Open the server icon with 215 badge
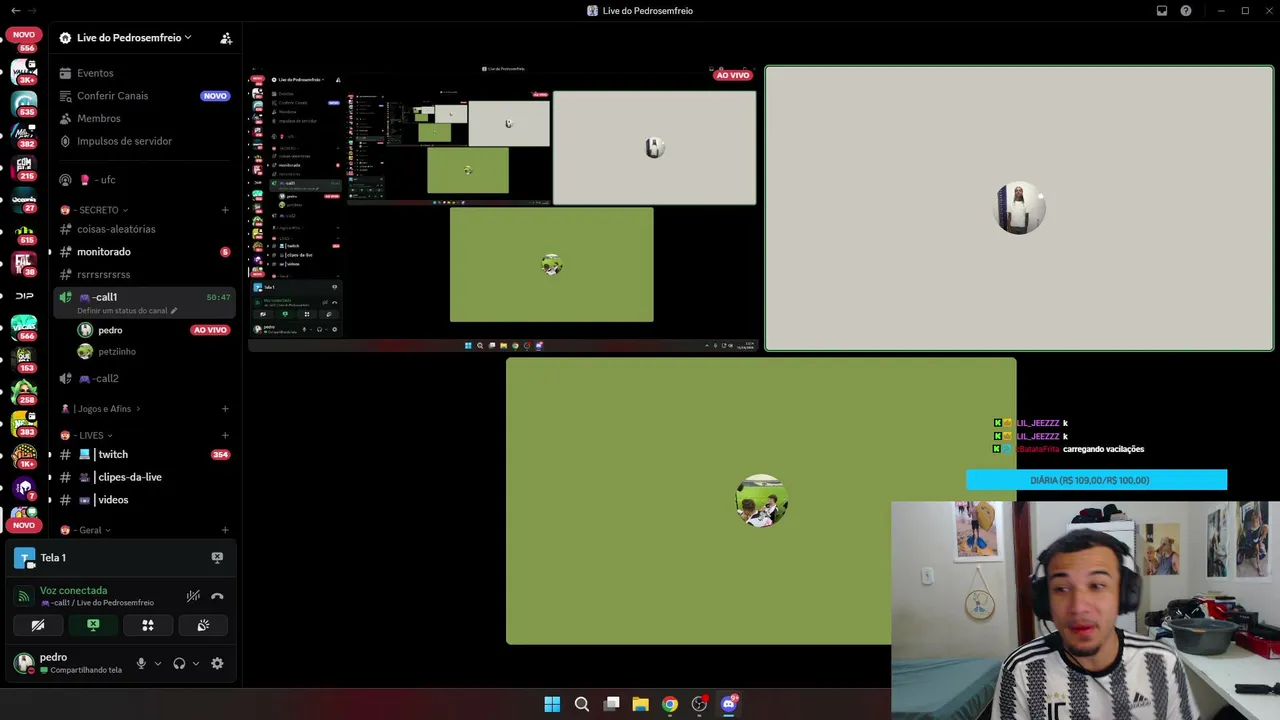Viewport: 1280px width, 720px height. click(24, 167)
